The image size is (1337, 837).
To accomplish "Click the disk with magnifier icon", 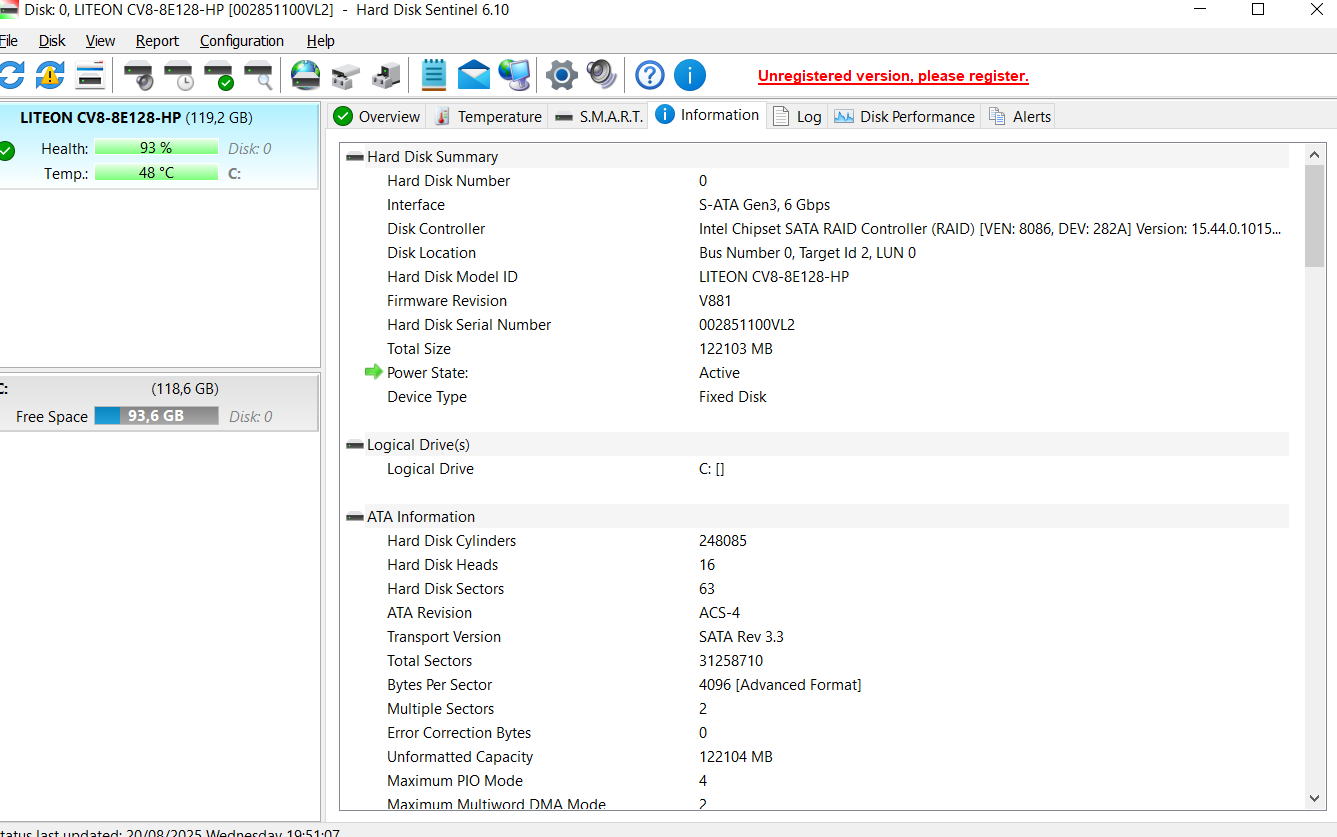I will click(x=258, y=75).
